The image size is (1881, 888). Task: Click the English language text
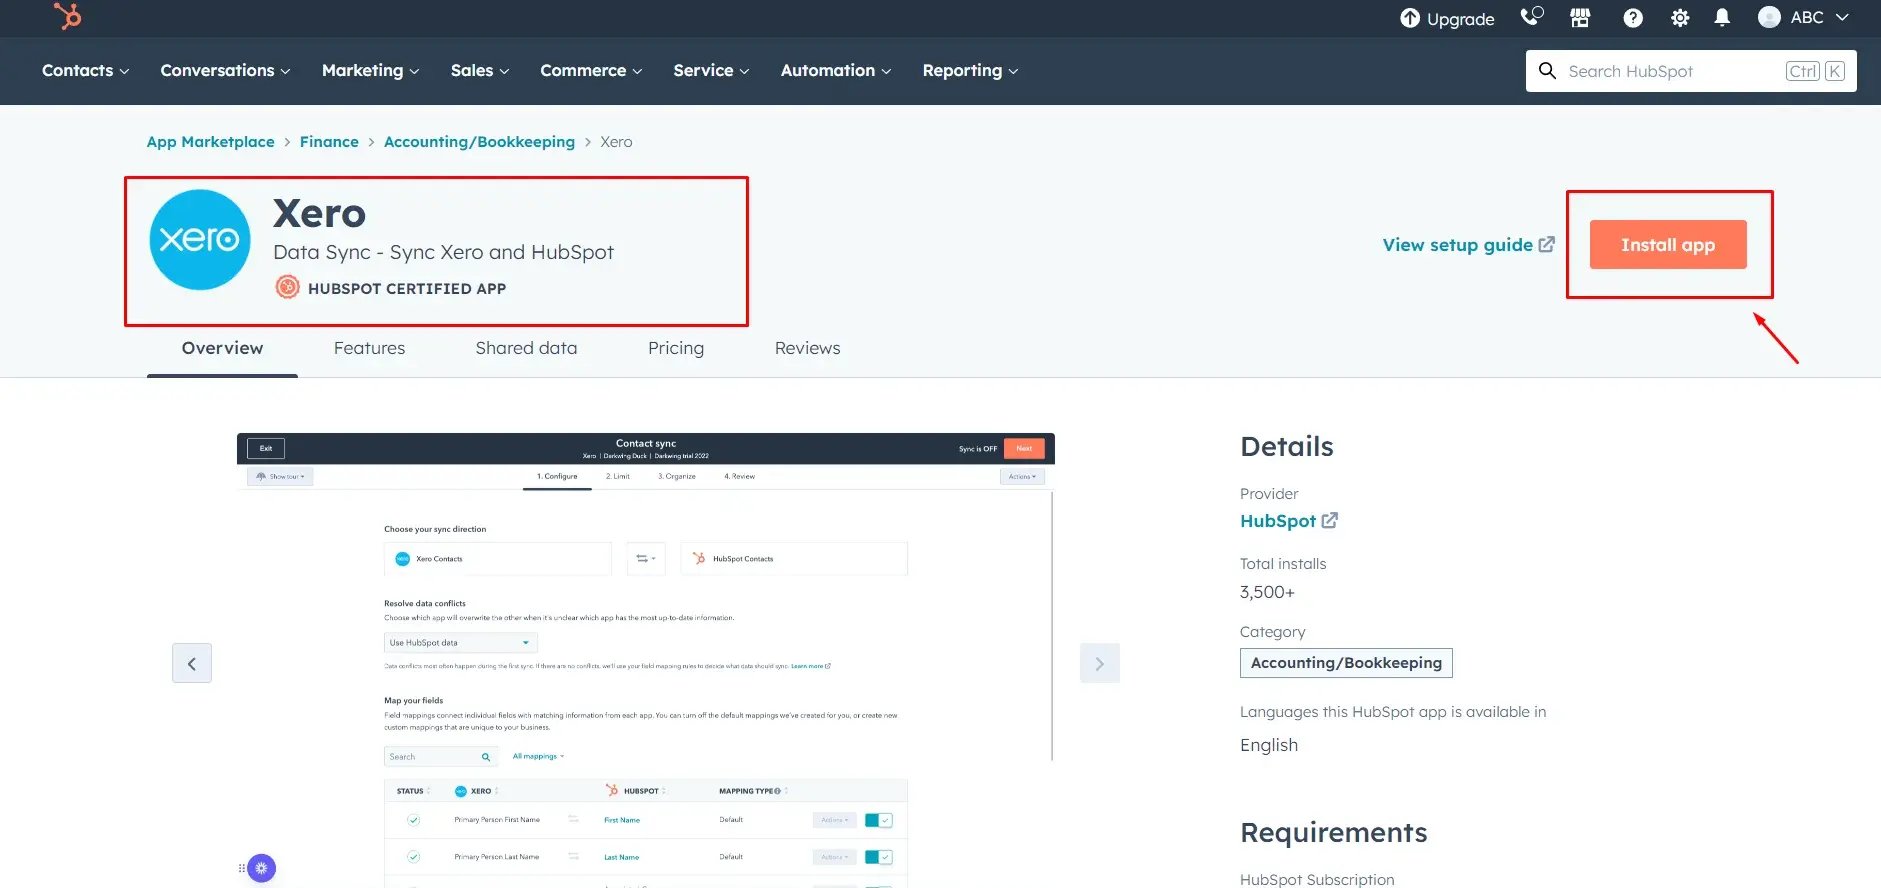pyautogui.click(x=1269, y=745)
